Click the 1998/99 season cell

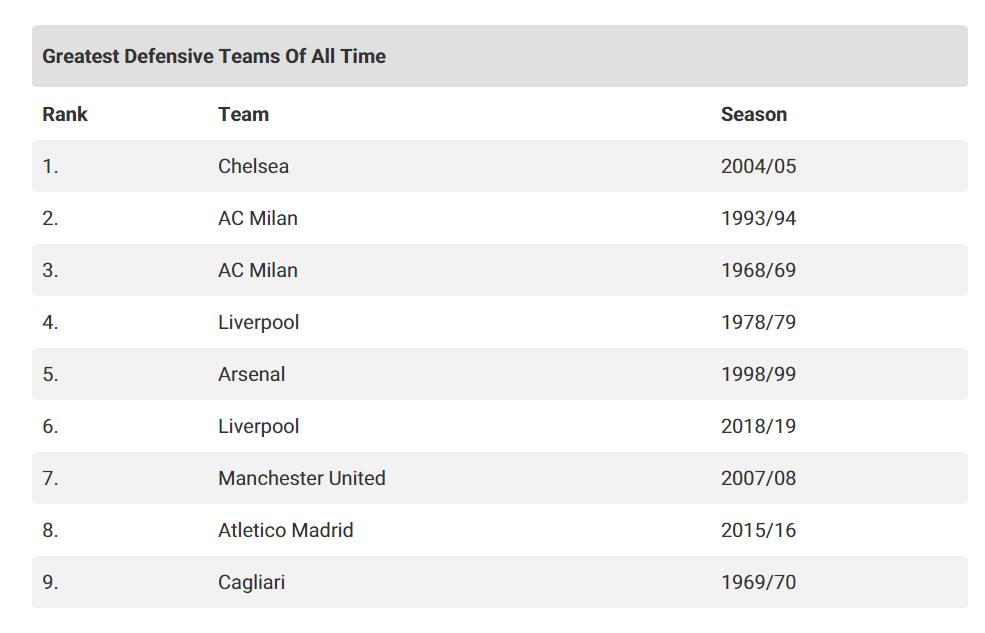click(x=758, y=374)
